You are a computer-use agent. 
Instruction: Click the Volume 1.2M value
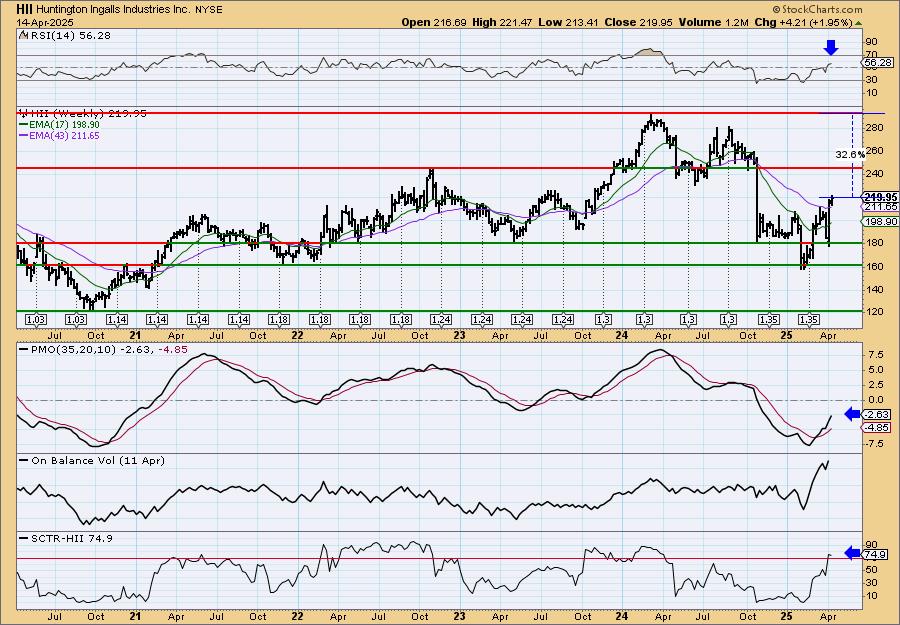[x=714, y=22]
